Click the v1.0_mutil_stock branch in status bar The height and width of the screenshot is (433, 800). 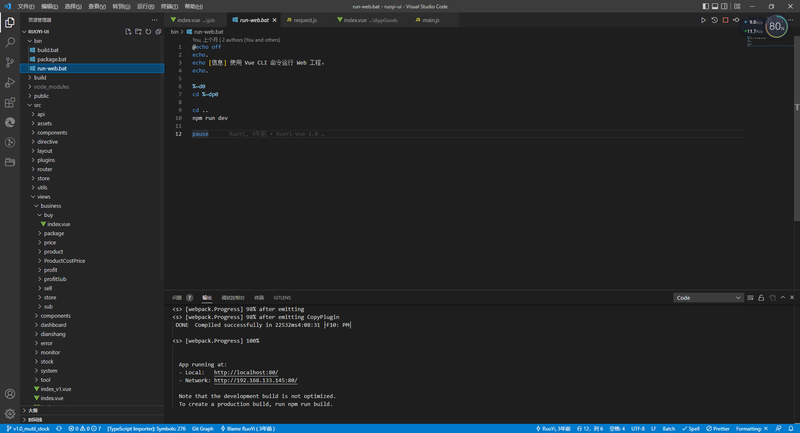[29, 429]
